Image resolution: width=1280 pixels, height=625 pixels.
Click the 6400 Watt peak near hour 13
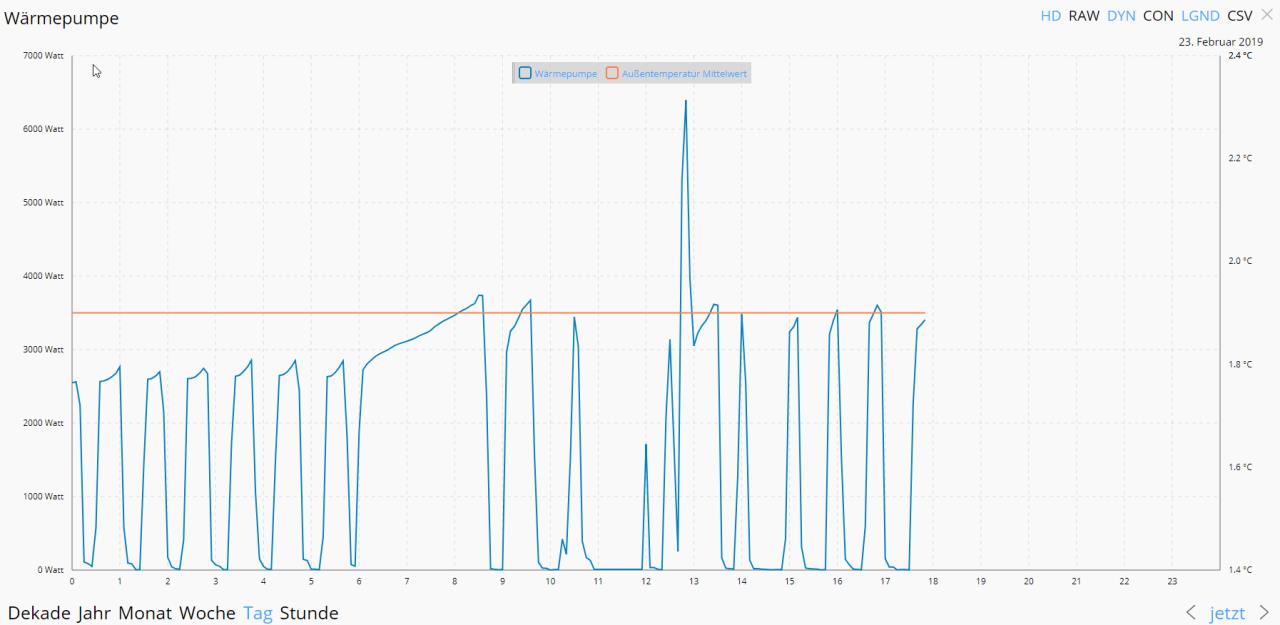[x=685, y=102]
